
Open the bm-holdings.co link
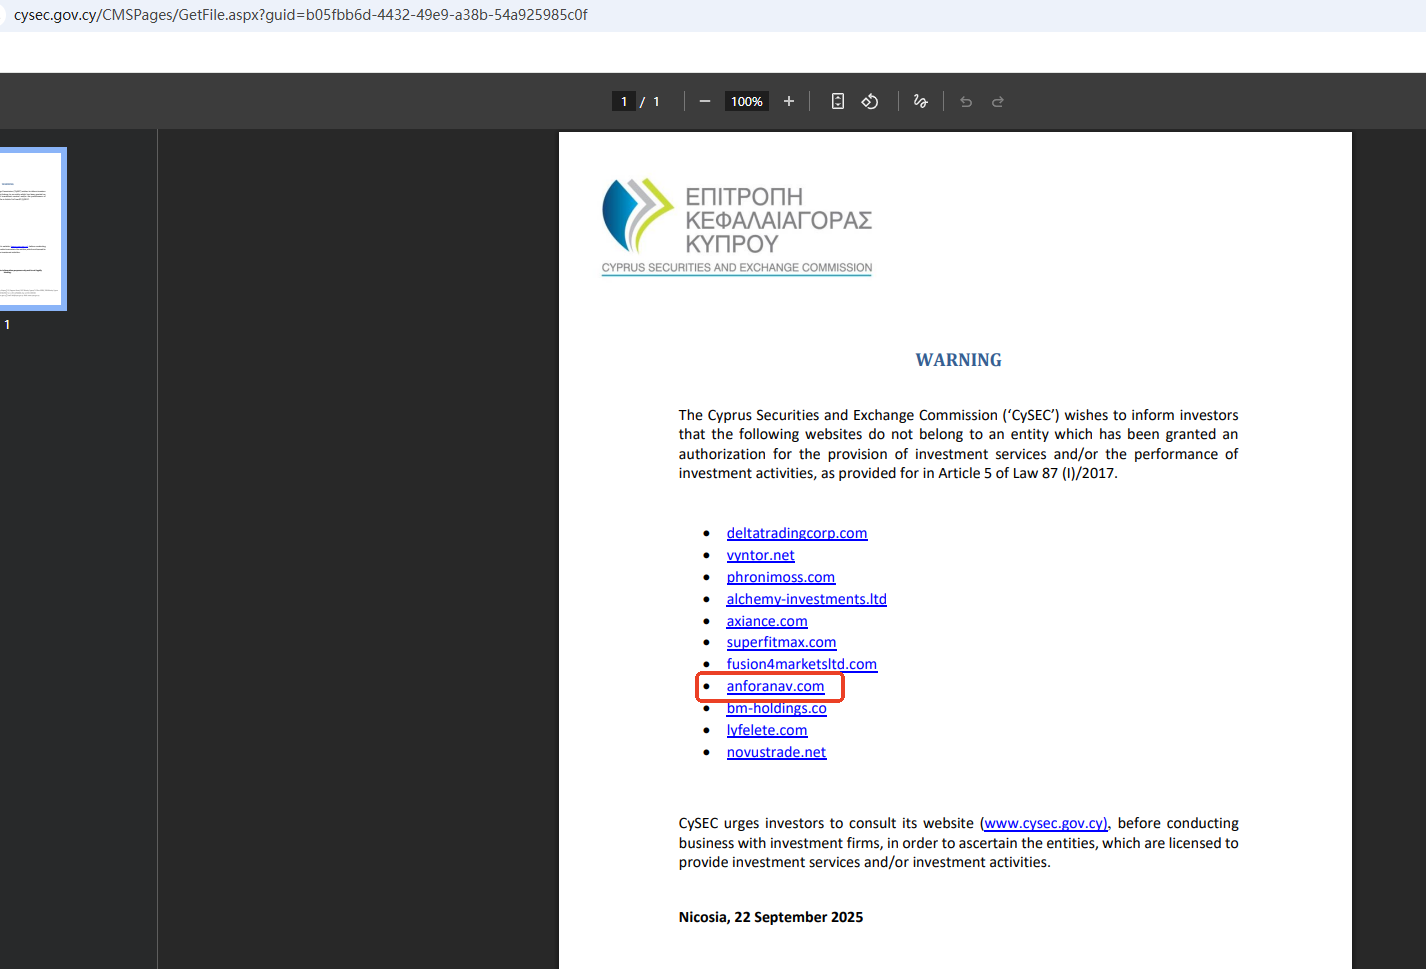[x=777, y=708]
